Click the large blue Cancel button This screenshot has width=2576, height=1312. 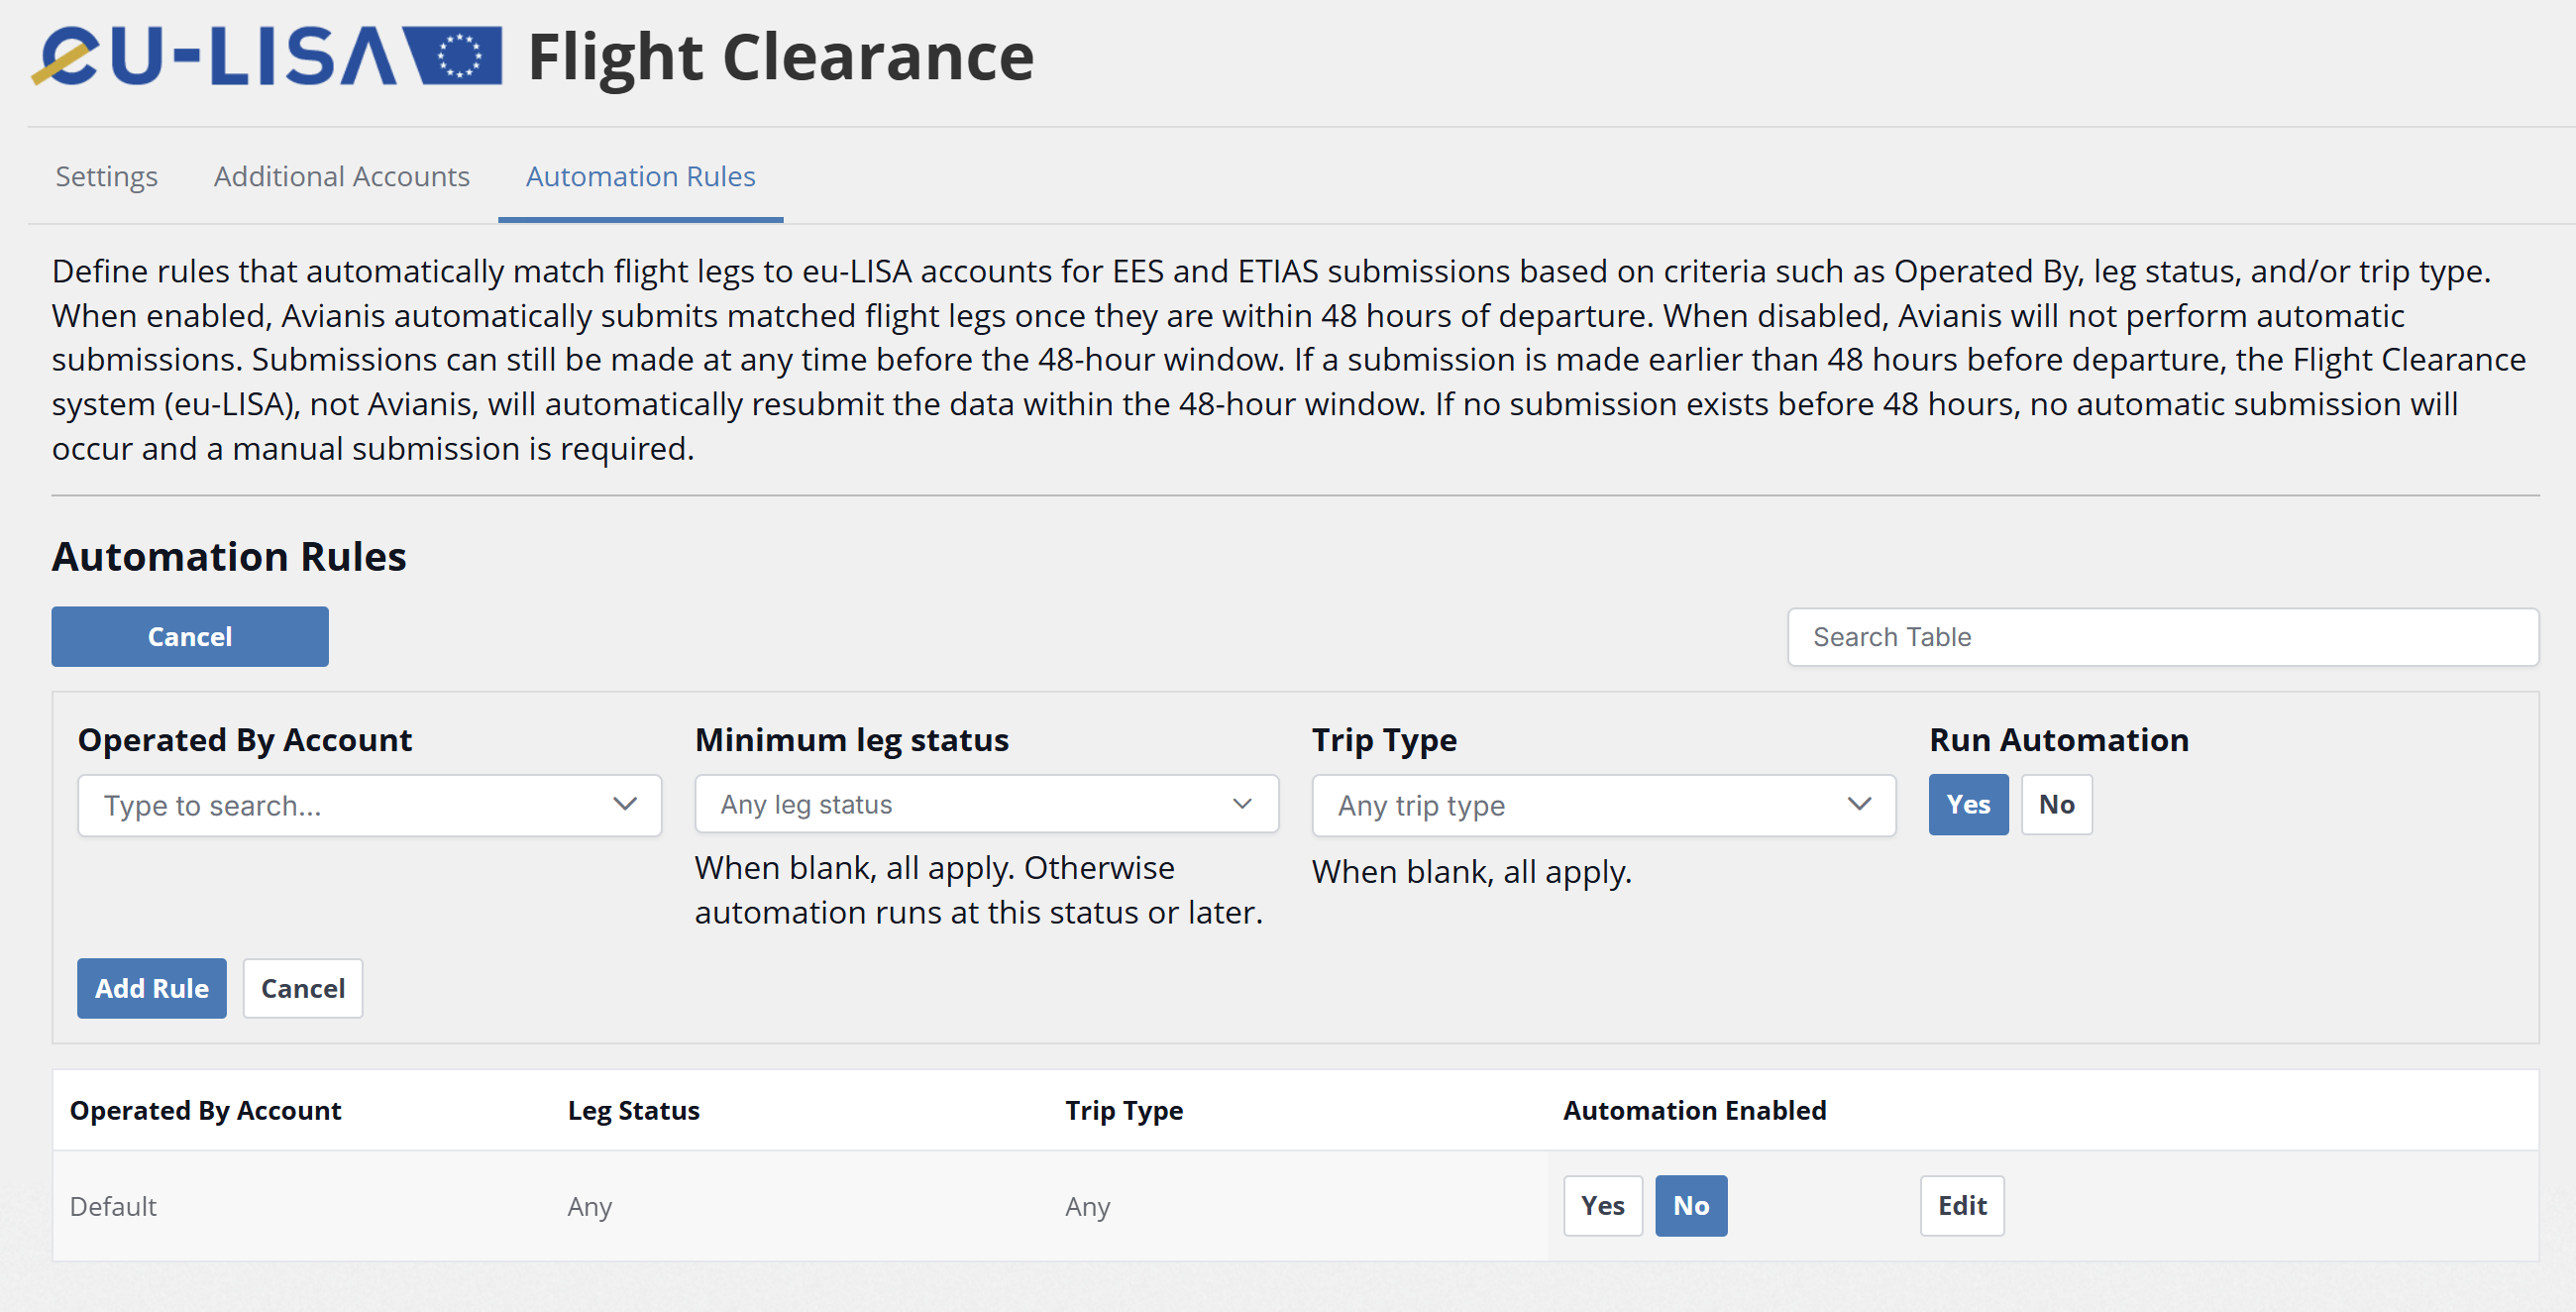click(189, 636)
